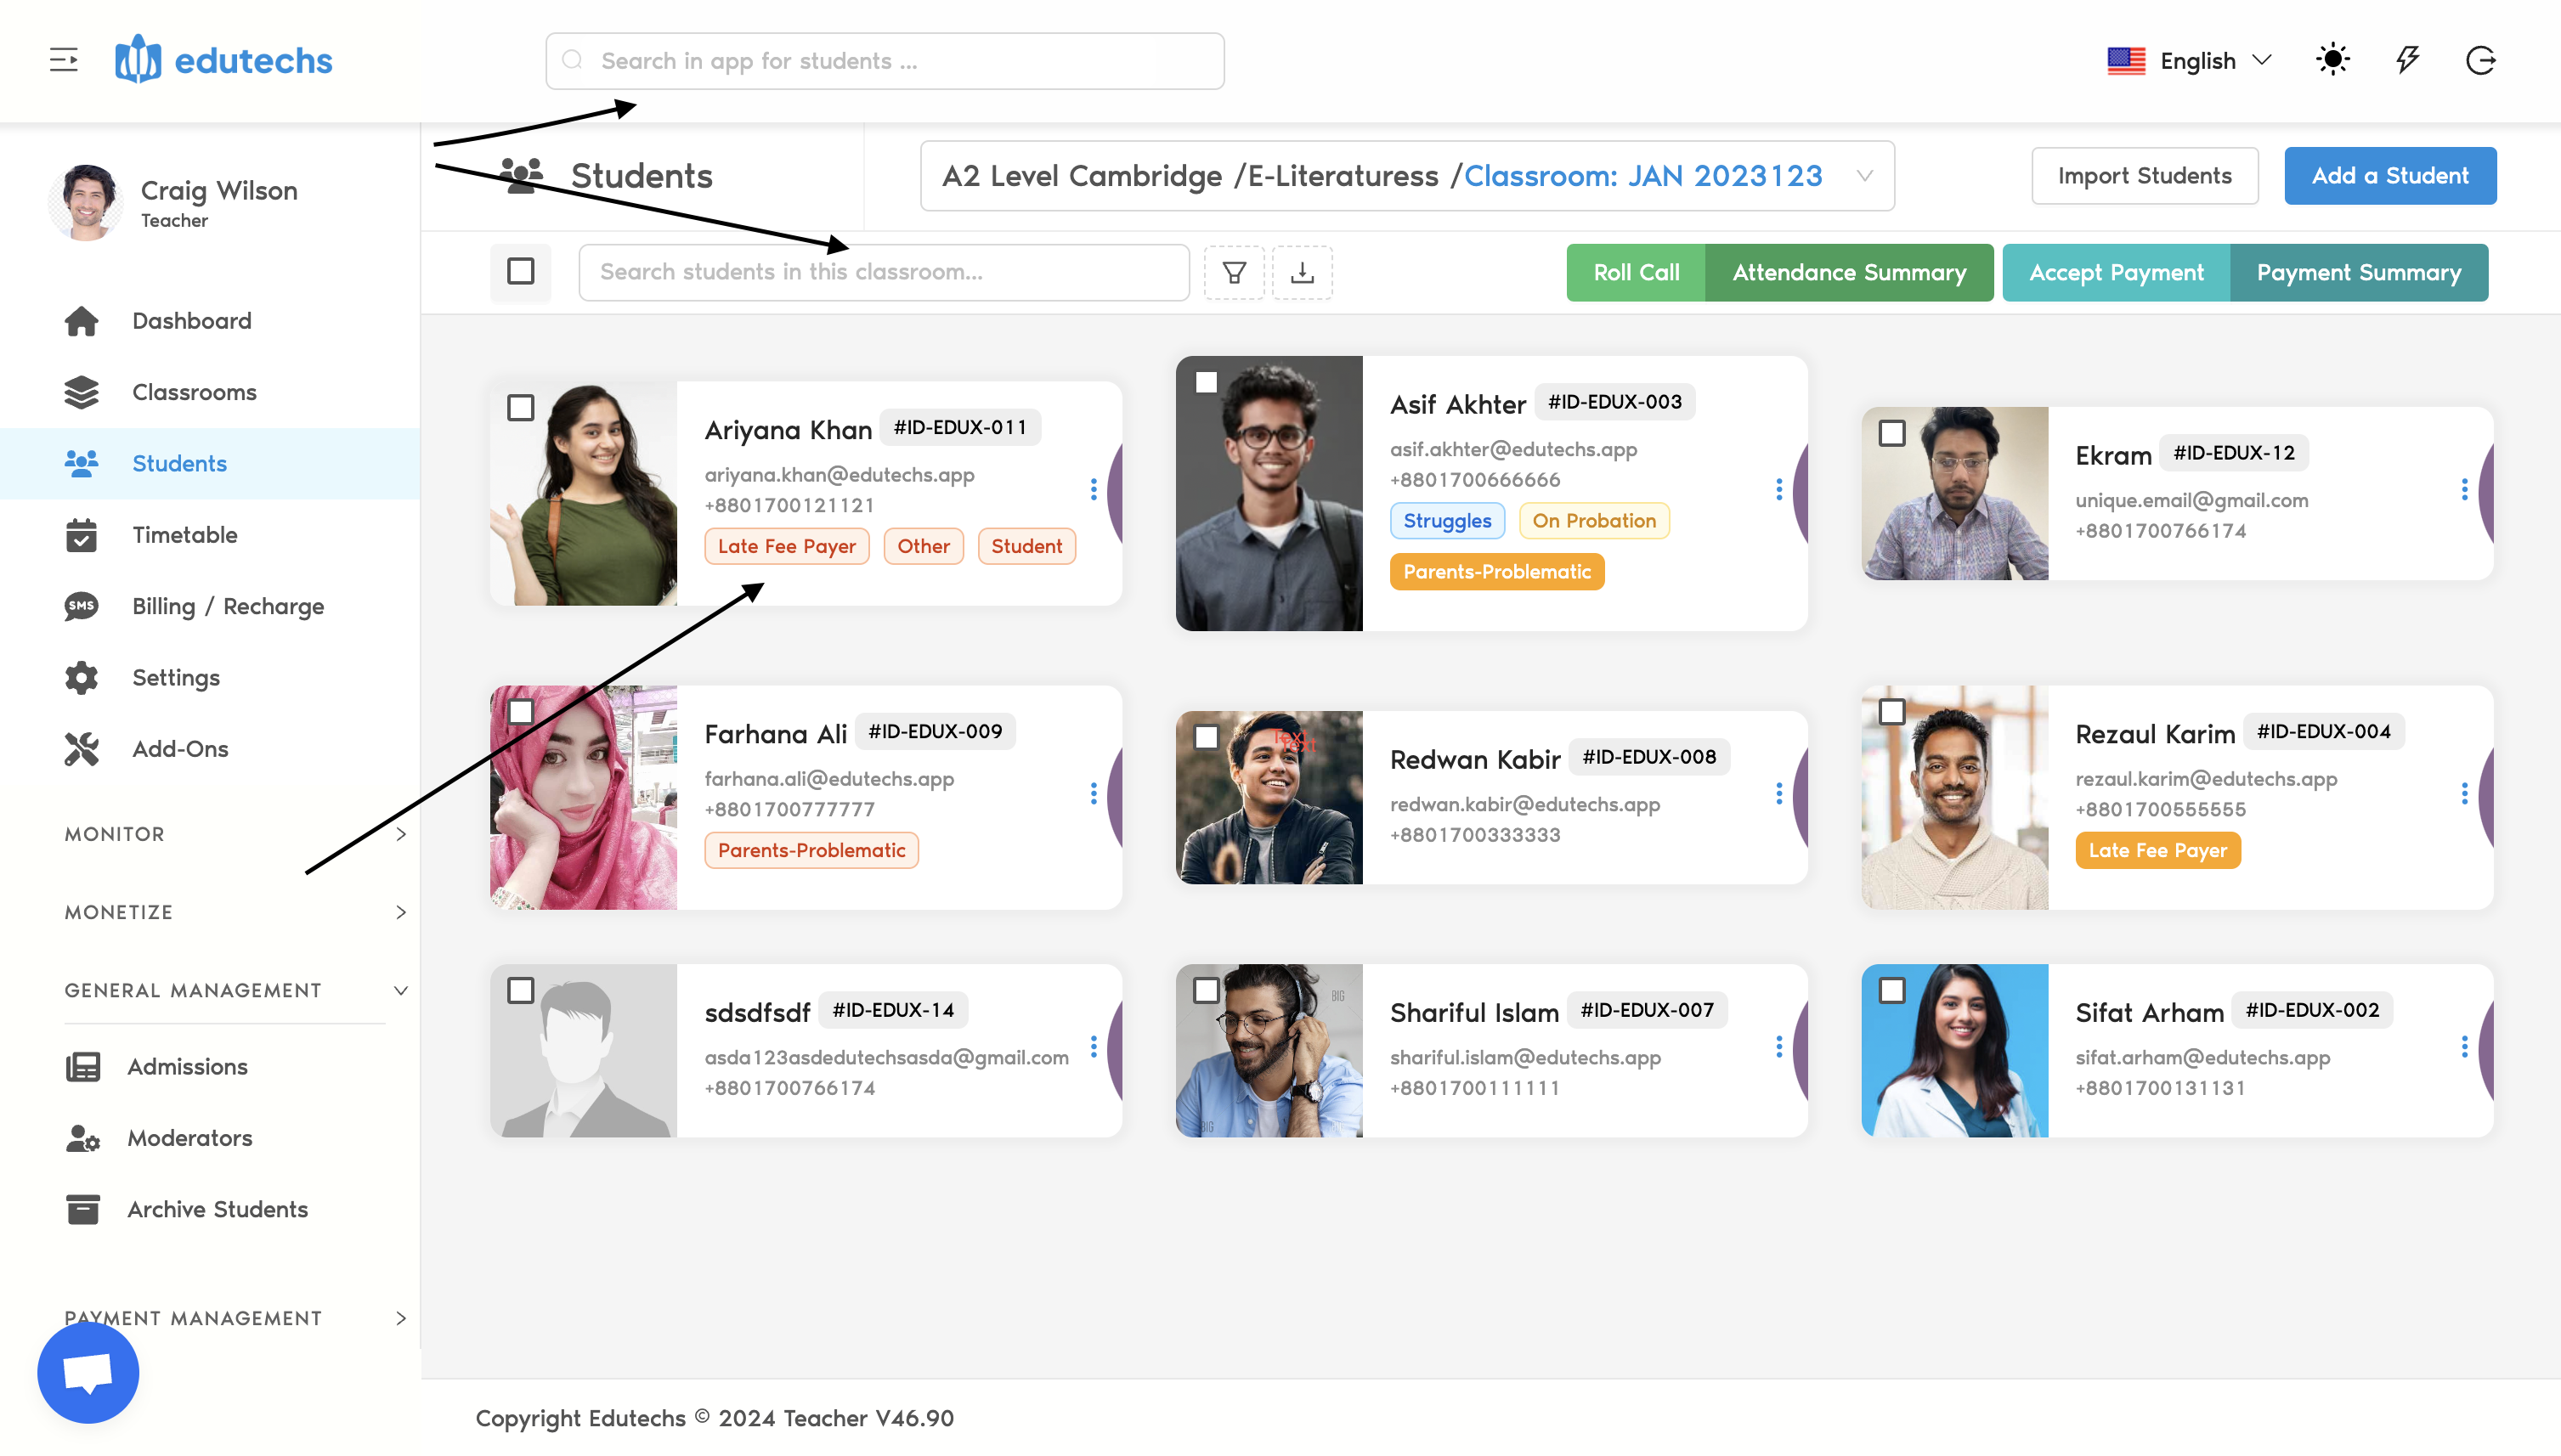Open the chat support bubble
Screen dimensions: 2561x1456
tap(88, 1372)
